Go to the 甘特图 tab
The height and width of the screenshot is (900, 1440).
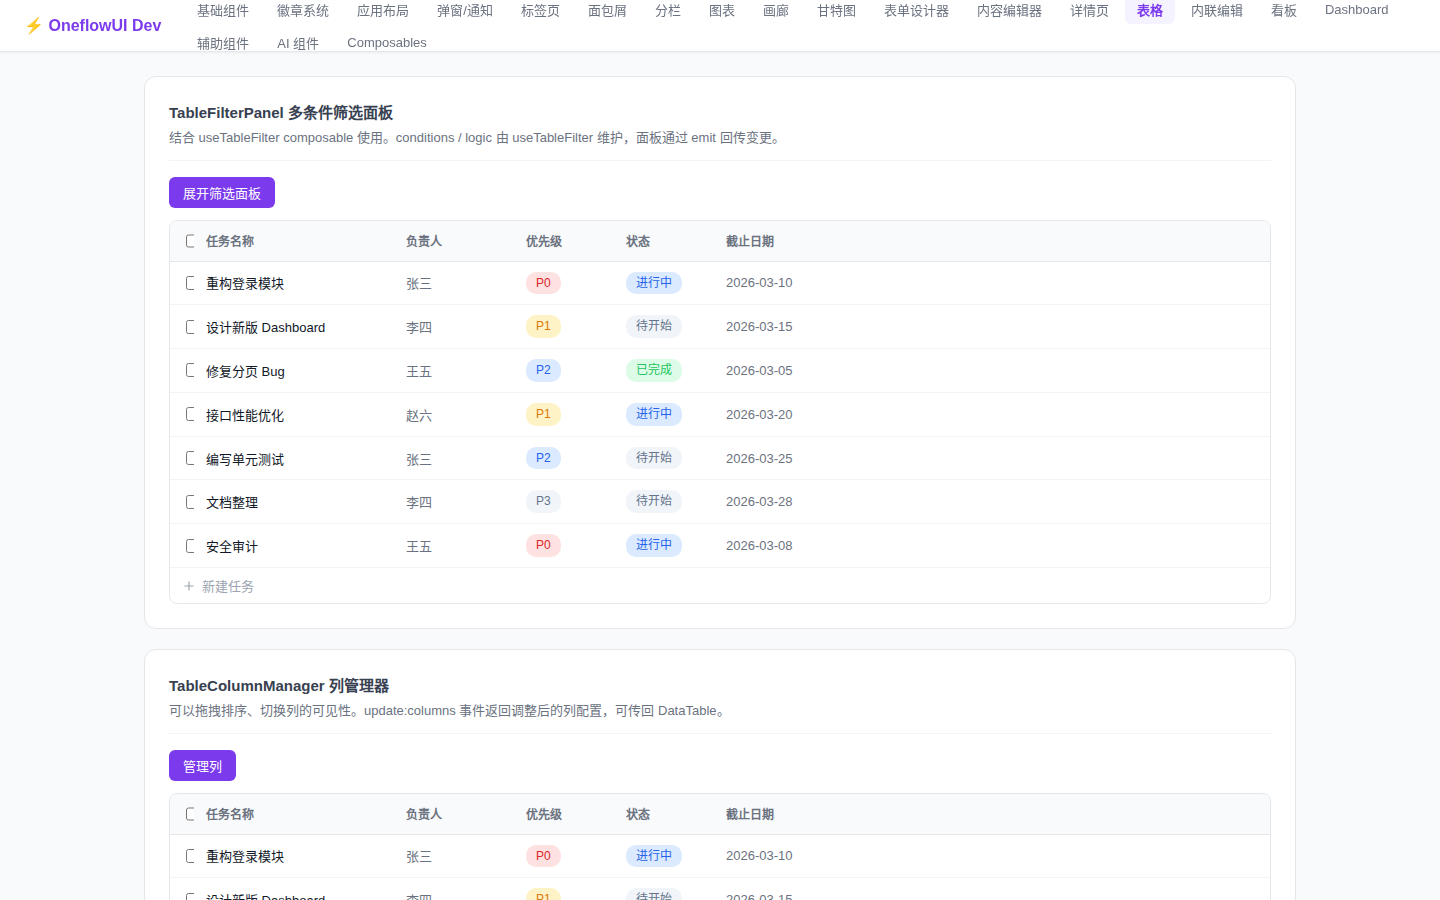coord(837,11)
